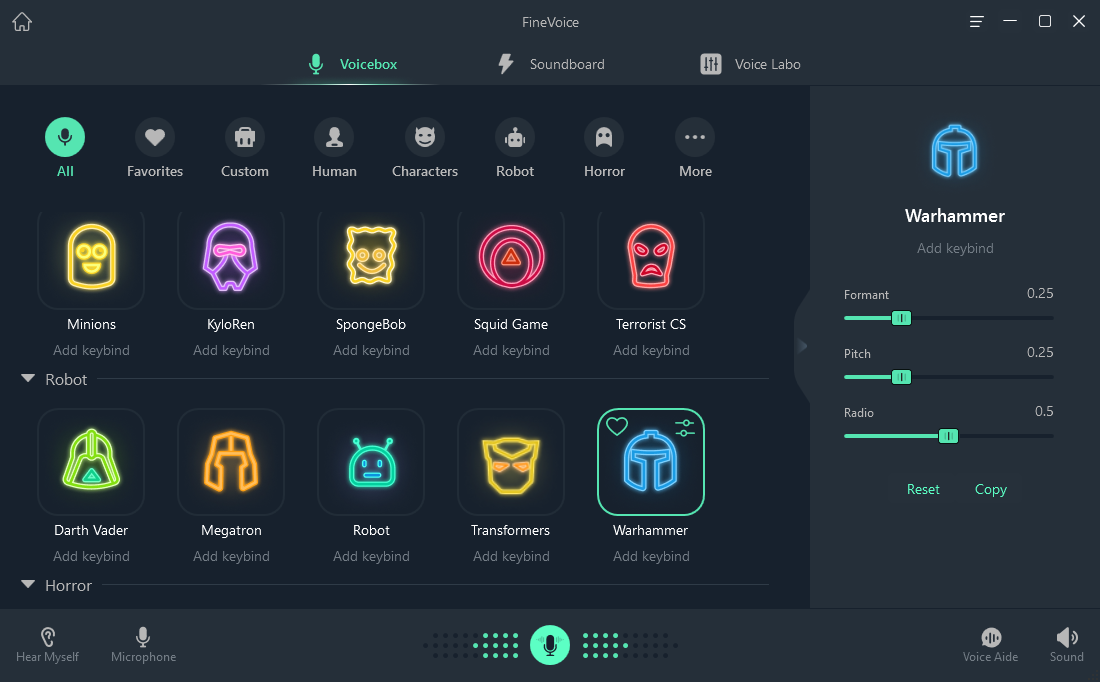The width and height of the screenshot is (1100, 682).
Task: Filter by Horror ghost icon
Action: (604, 137)
